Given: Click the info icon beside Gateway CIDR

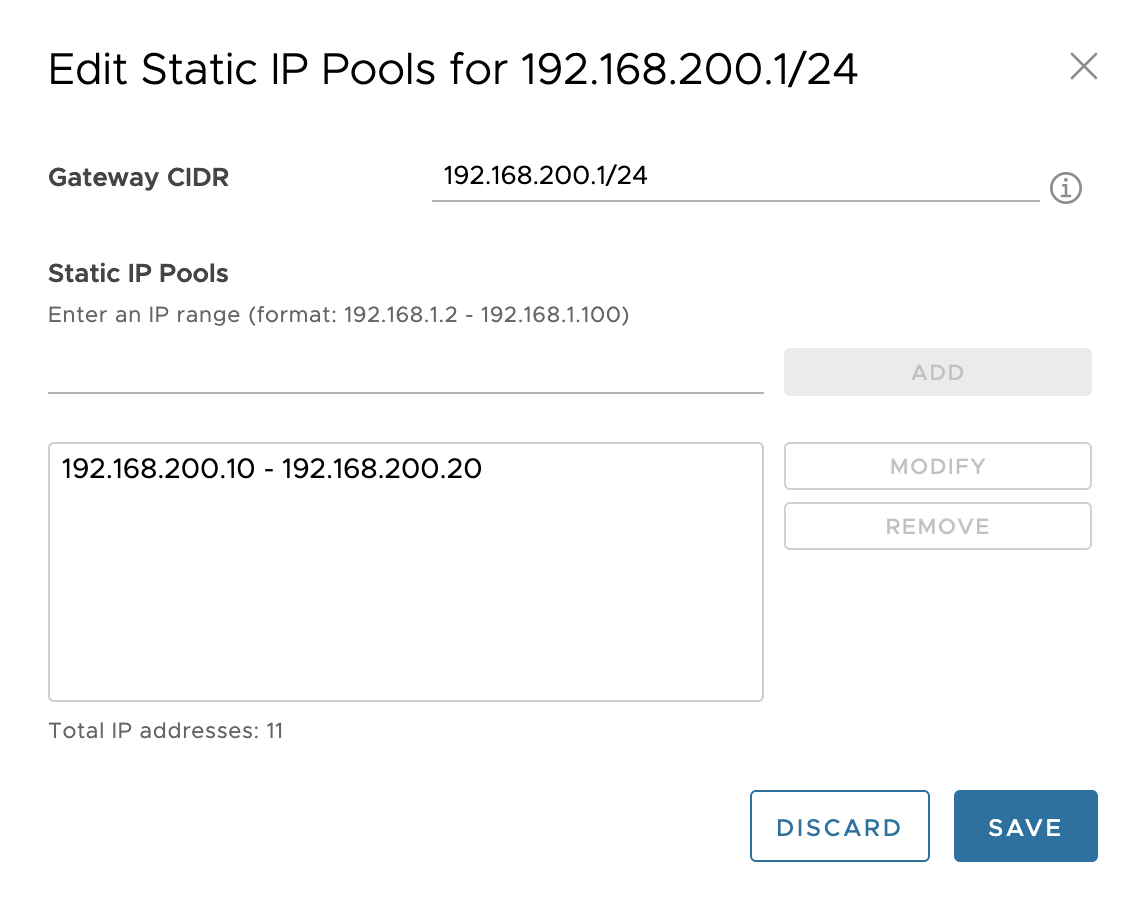Looking at the screenshot, I should click(x=1066, y=188).
